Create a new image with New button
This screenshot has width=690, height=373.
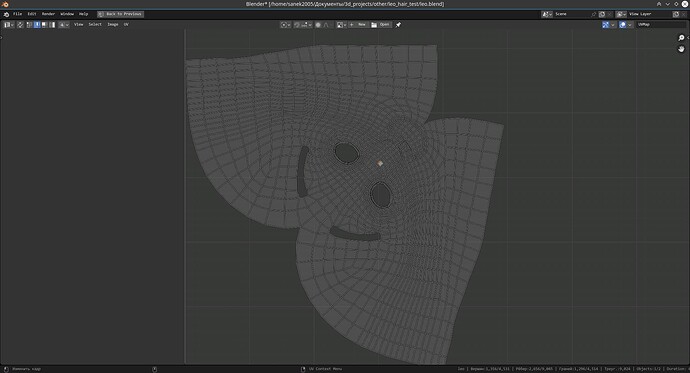[x=359, y=25]
